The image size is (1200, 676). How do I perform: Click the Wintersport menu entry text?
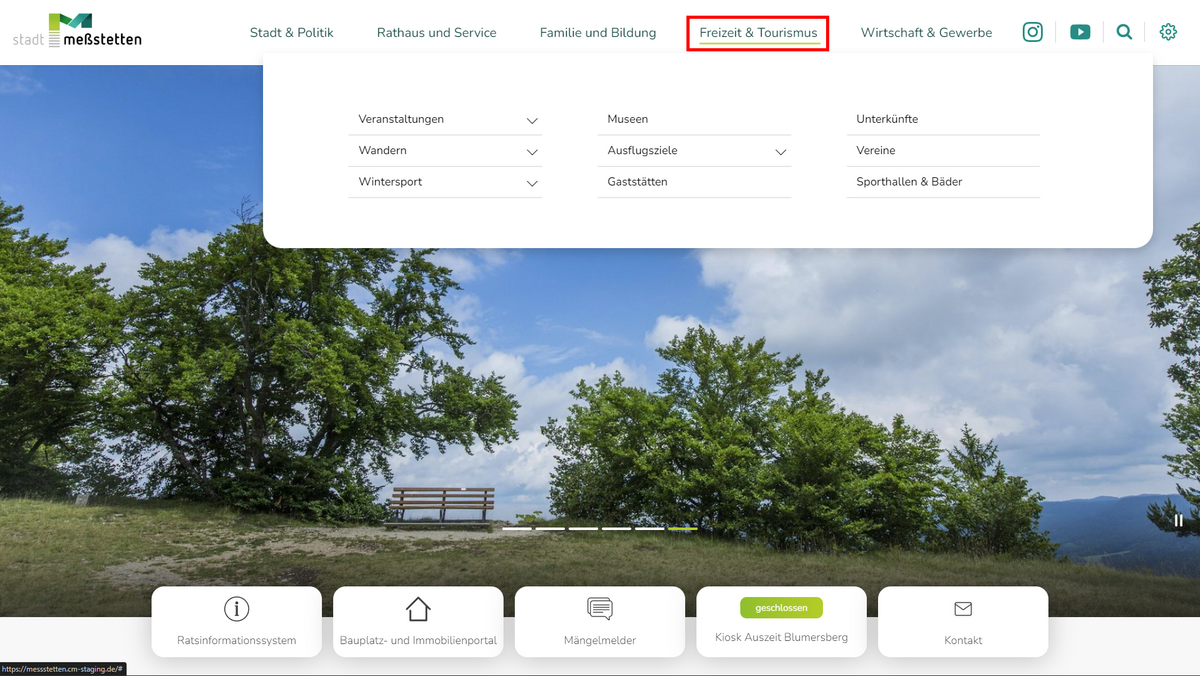pos(390,182)
